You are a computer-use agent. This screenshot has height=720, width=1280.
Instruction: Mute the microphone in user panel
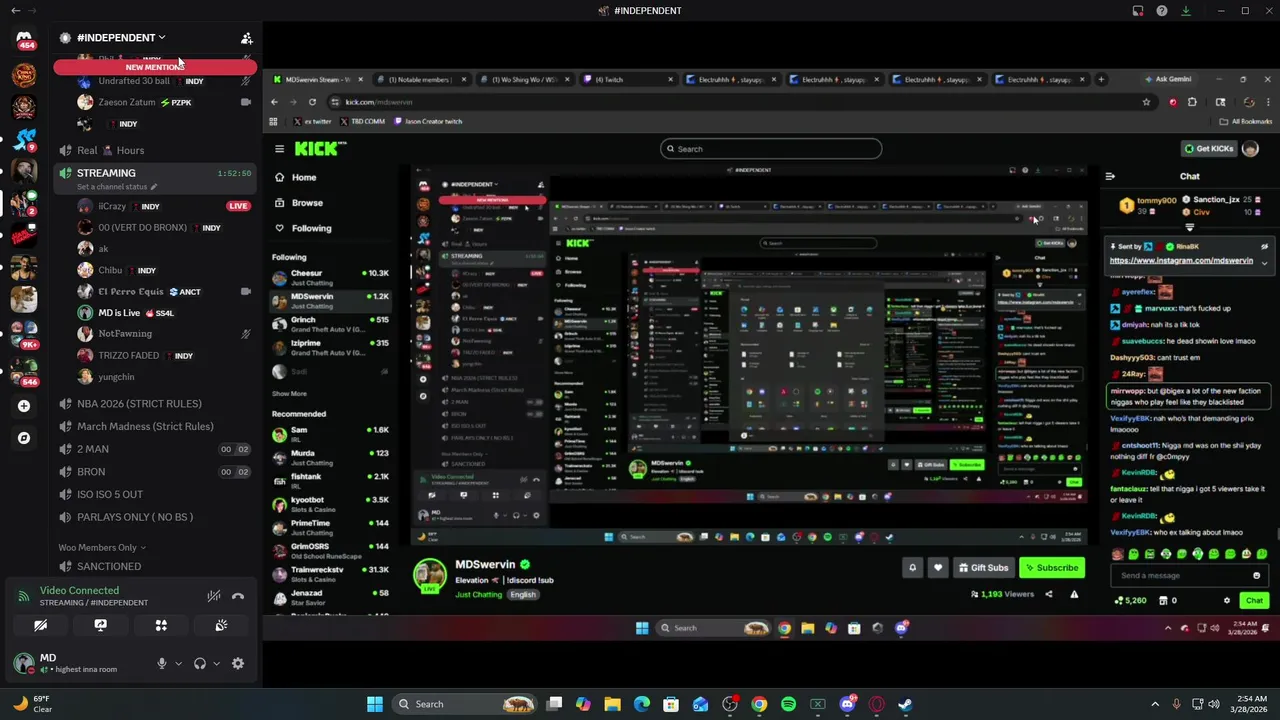161,663
